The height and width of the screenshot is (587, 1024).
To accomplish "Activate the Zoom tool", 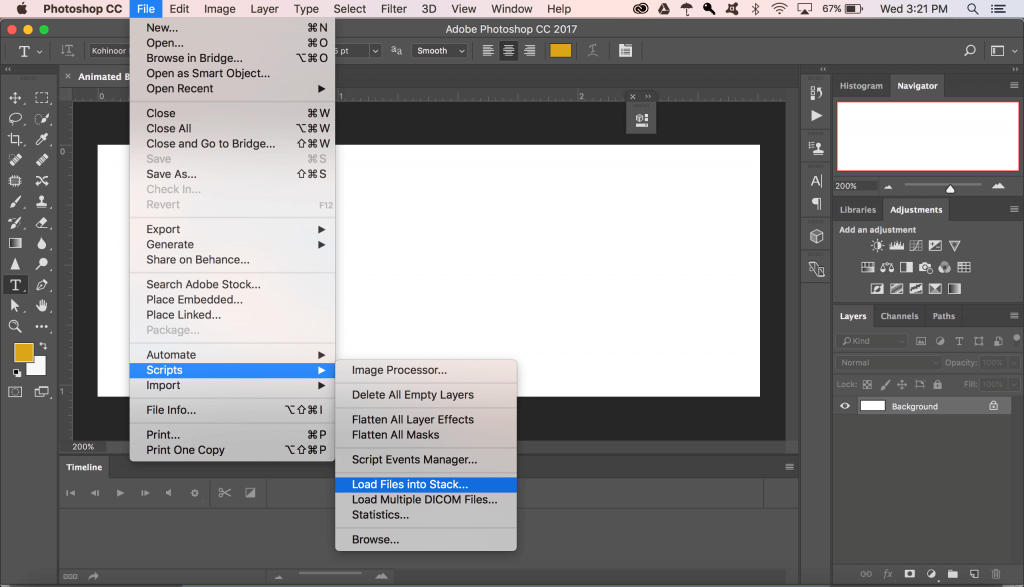I will click(15, 326).
